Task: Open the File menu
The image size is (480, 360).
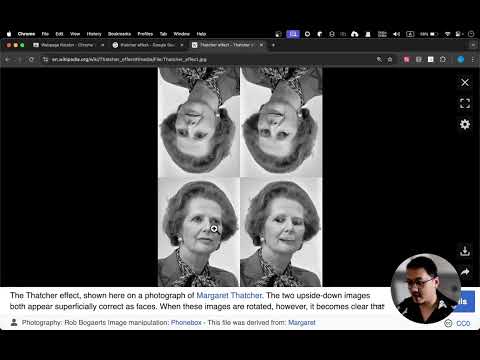Action: (x=45, y=34)
